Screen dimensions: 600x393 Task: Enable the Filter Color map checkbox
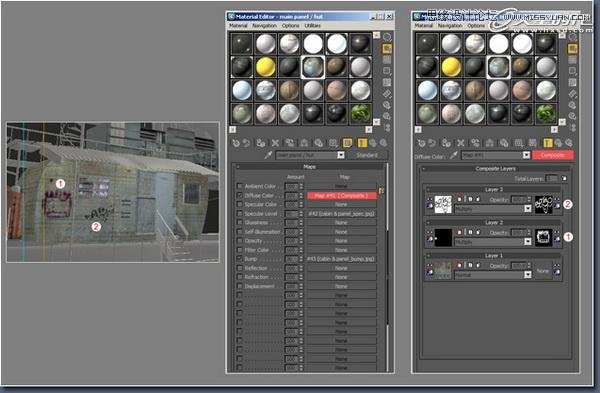click(x=240, y=250)
